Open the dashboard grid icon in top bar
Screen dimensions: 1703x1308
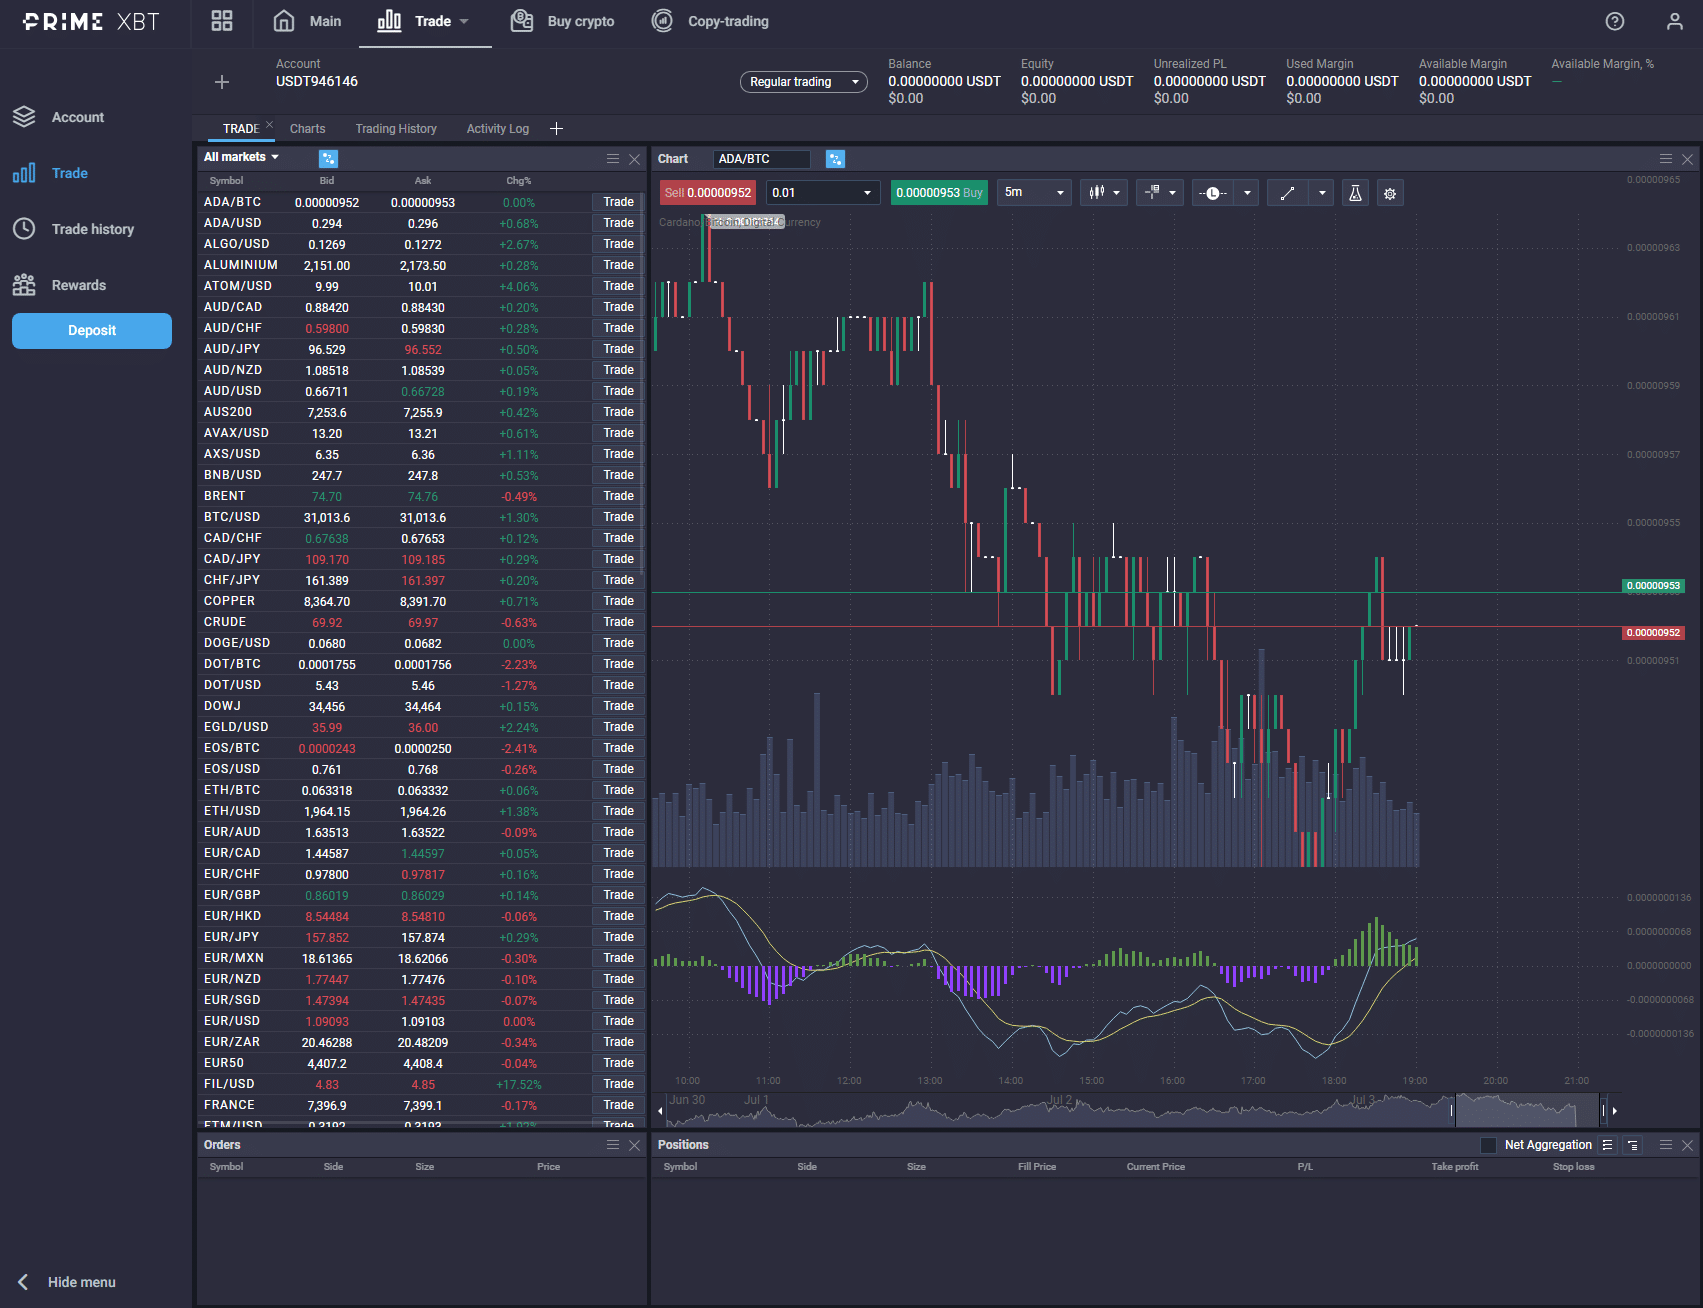(x=222, y=21)
